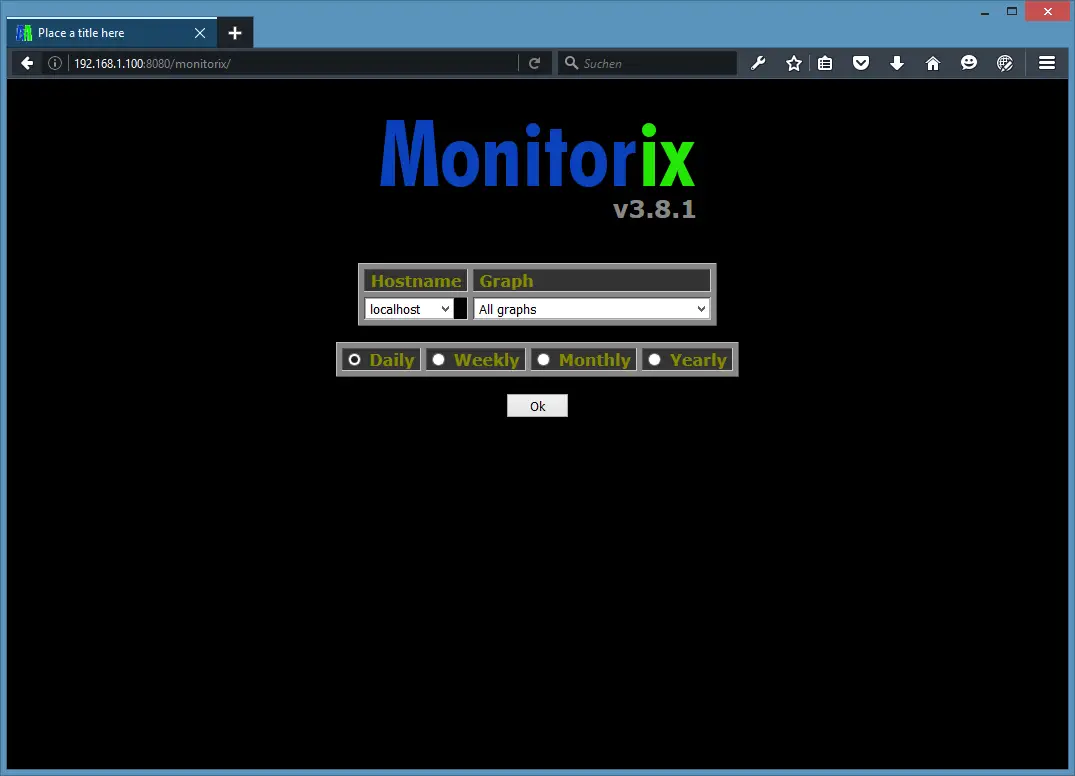Open developer tools wrench icon

click(758, 63)
